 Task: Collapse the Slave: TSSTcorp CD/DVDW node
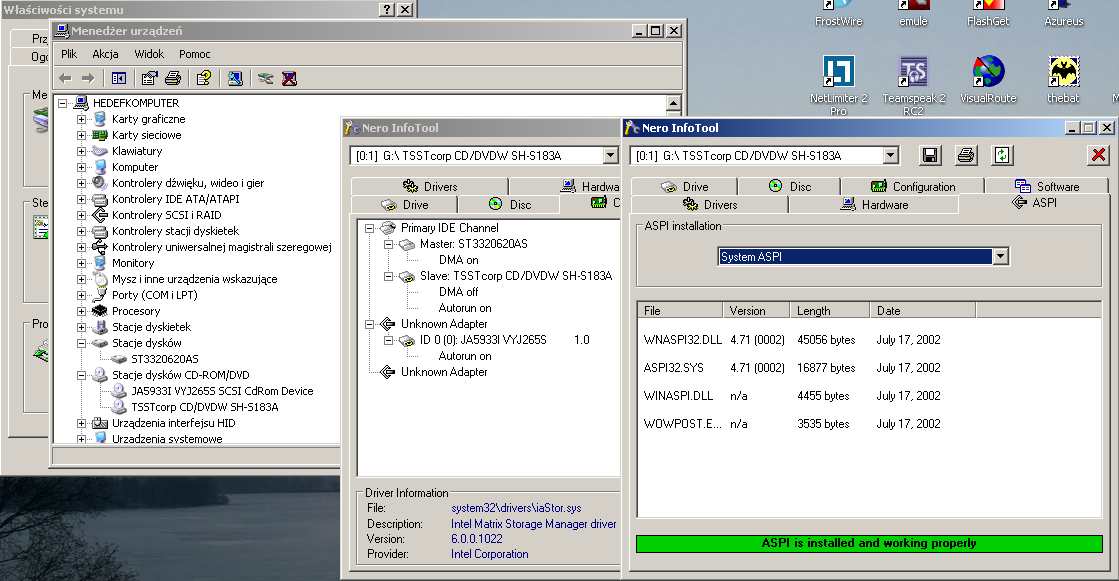(x=389, y=276)
